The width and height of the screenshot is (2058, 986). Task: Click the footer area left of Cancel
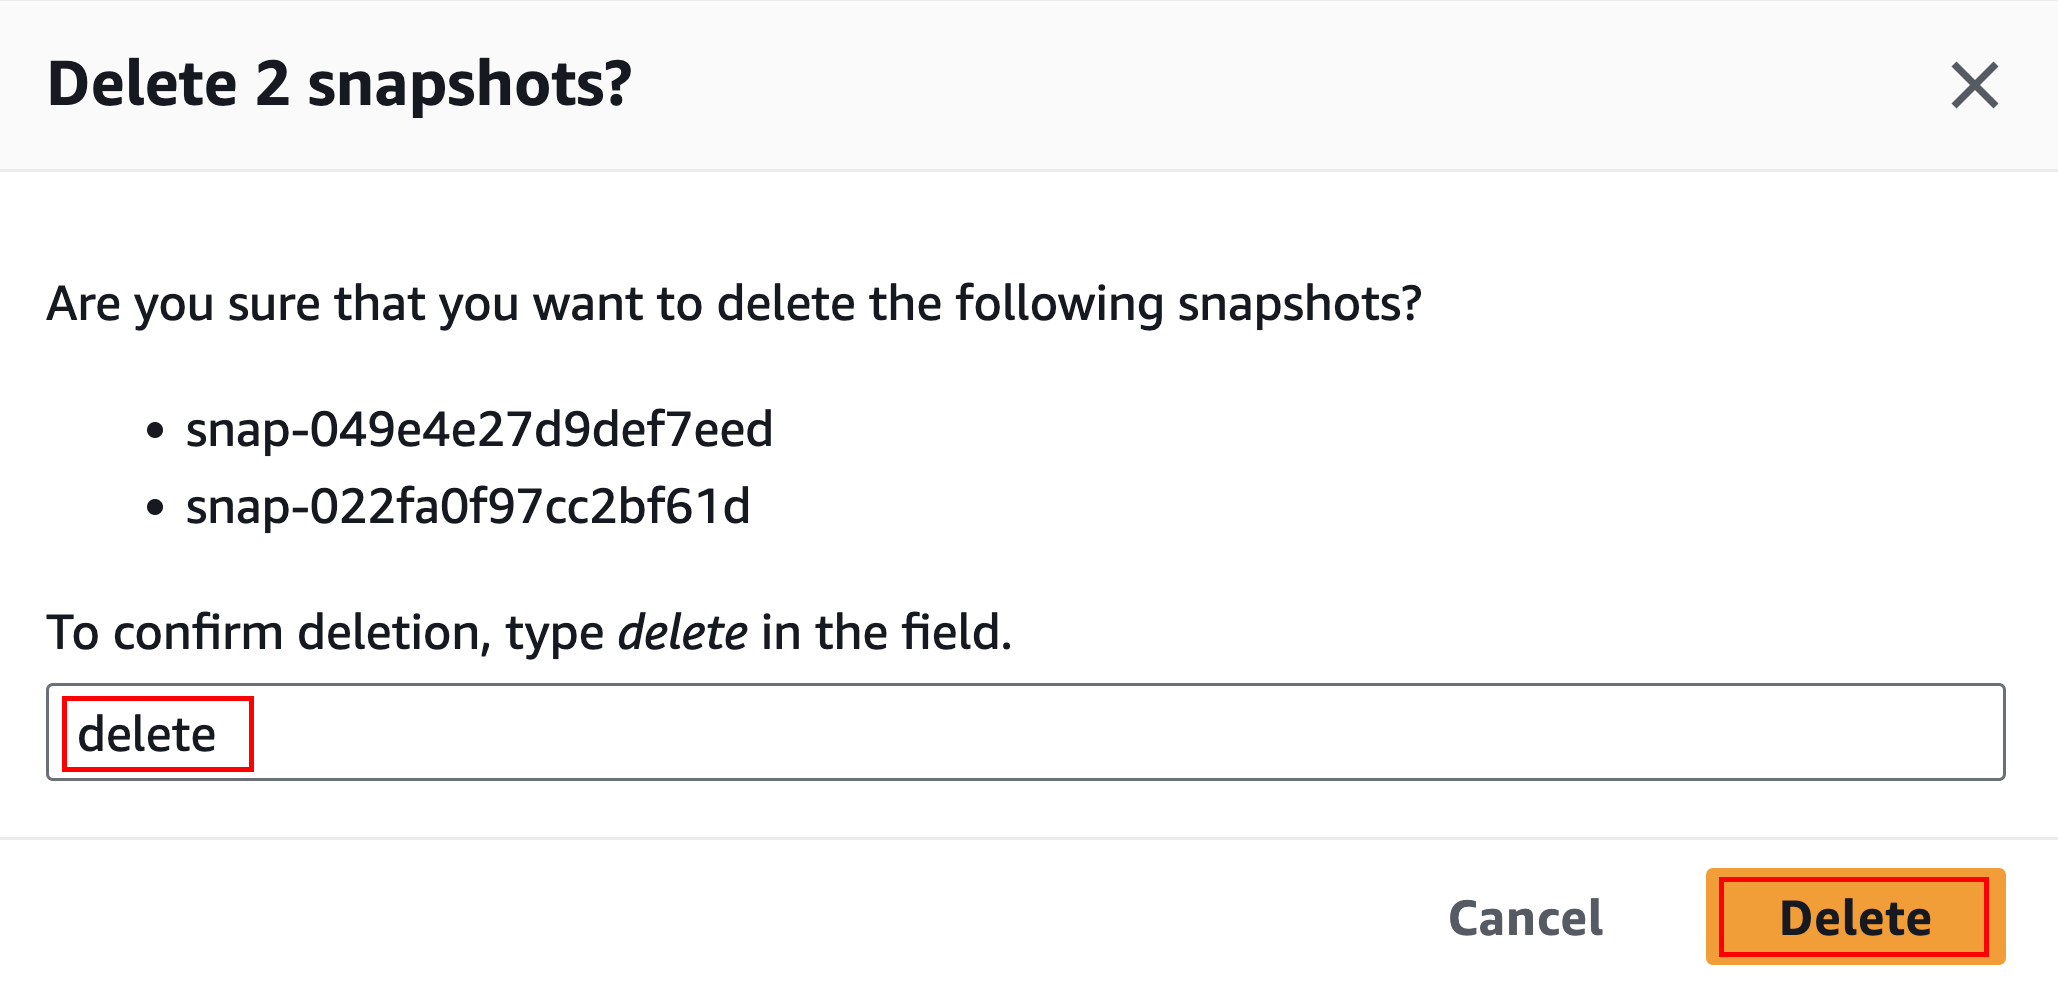coord(700,917)
